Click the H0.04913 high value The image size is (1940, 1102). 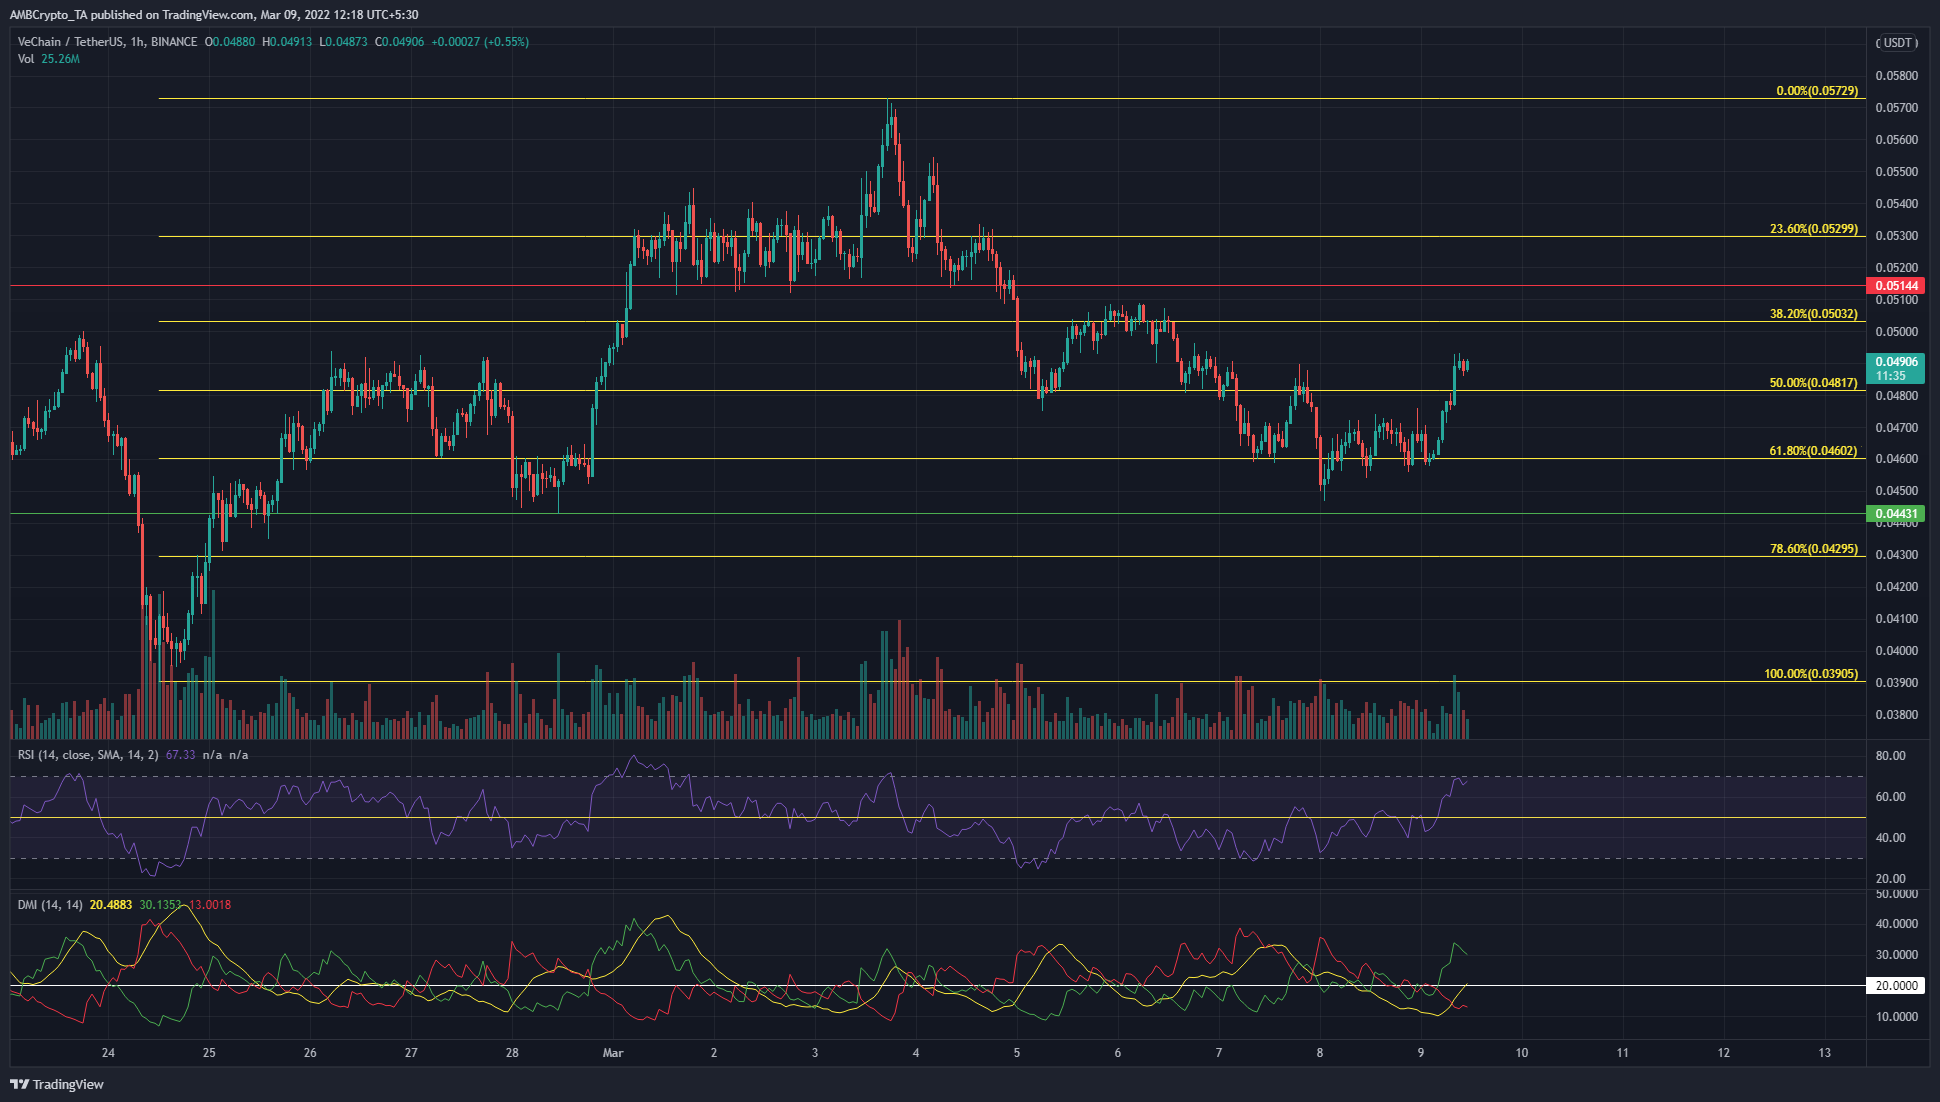(x=287, y=42)
